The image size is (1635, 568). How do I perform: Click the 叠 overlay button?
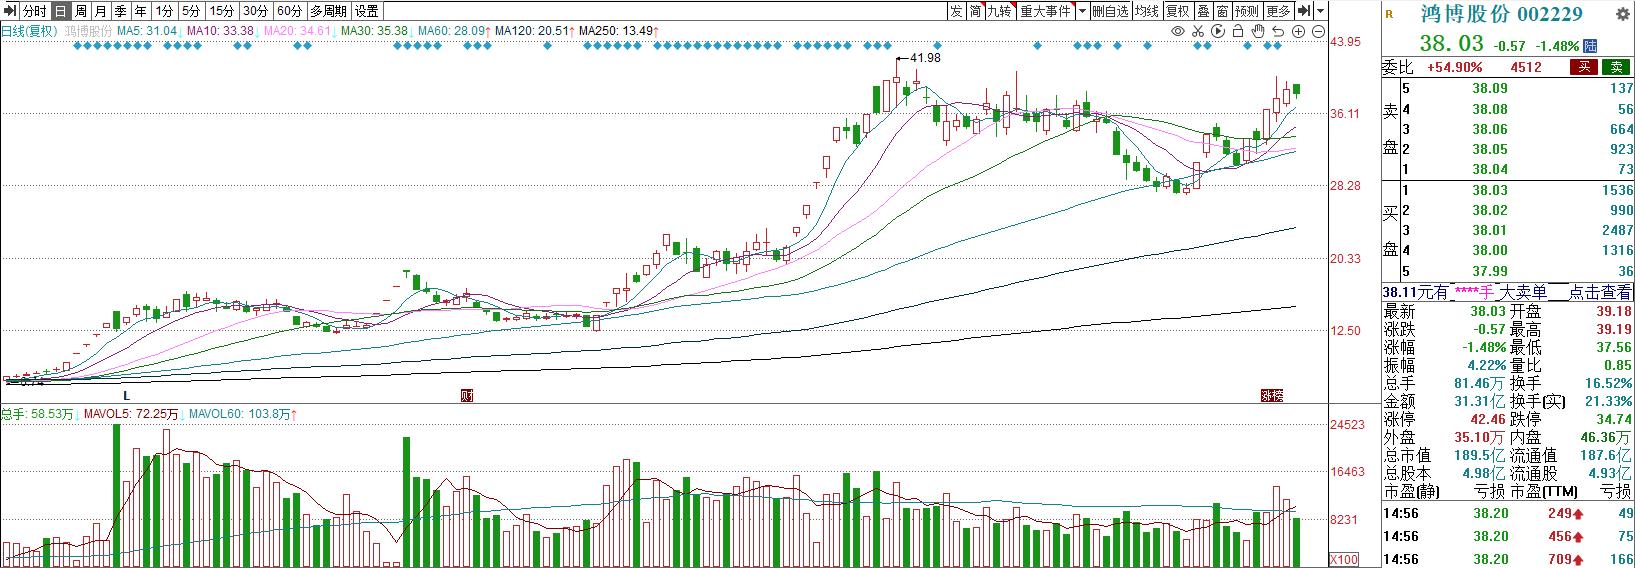[1203, 11]
